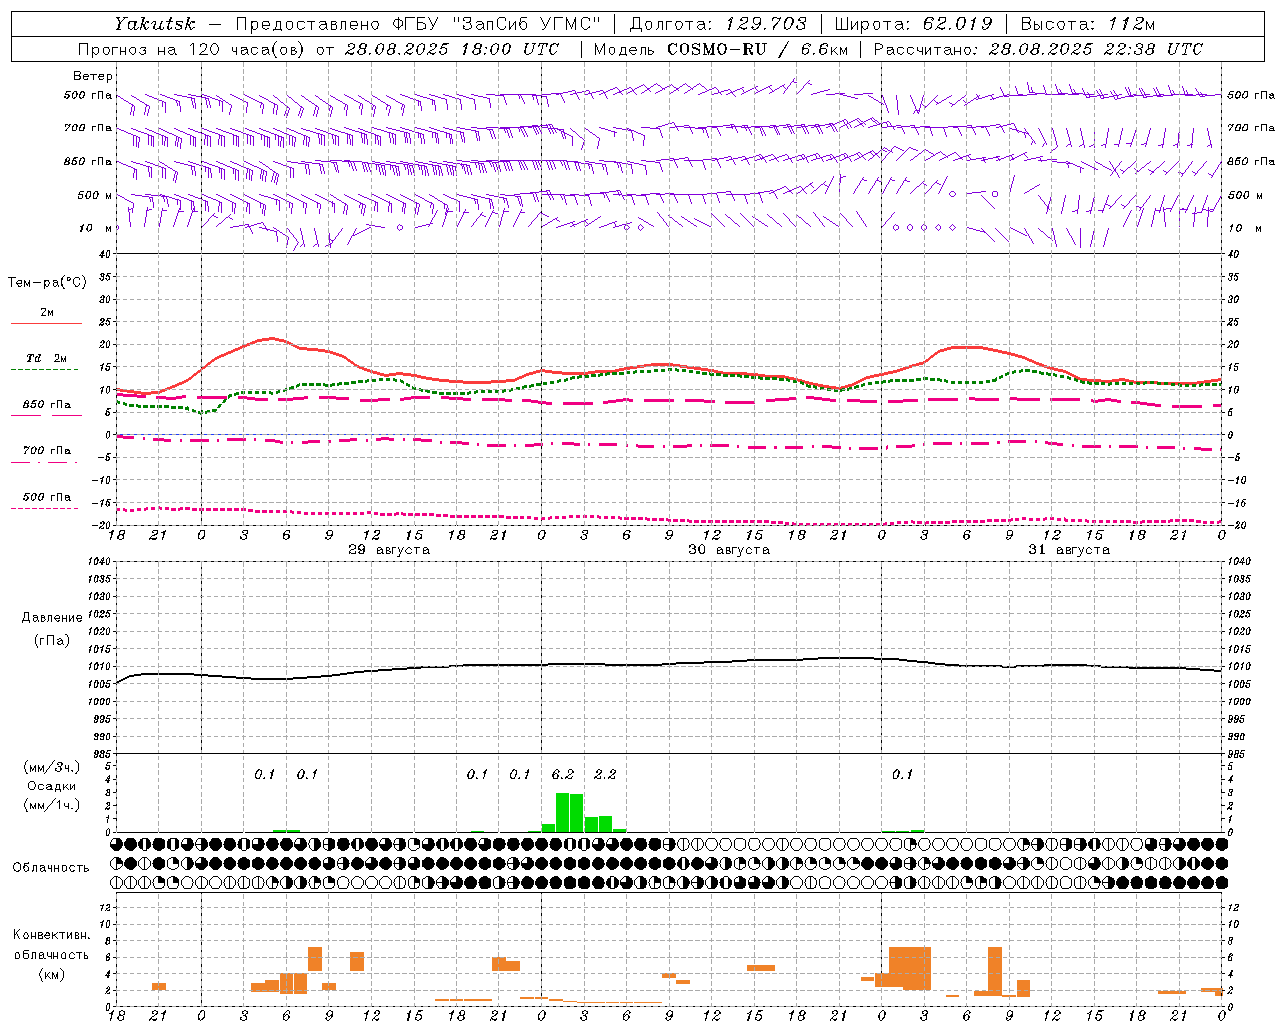1280x1024 pixels.
Task: Click the Давление pressure panel label
Action: click(51, 618)
